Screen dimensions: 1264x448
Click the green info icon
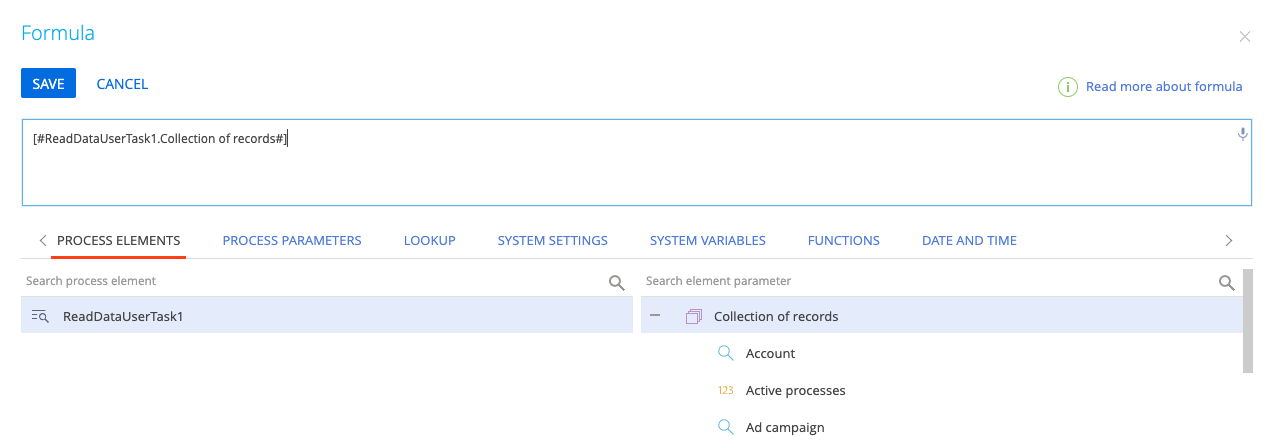pyautogui.click(x=1068, y=87)
